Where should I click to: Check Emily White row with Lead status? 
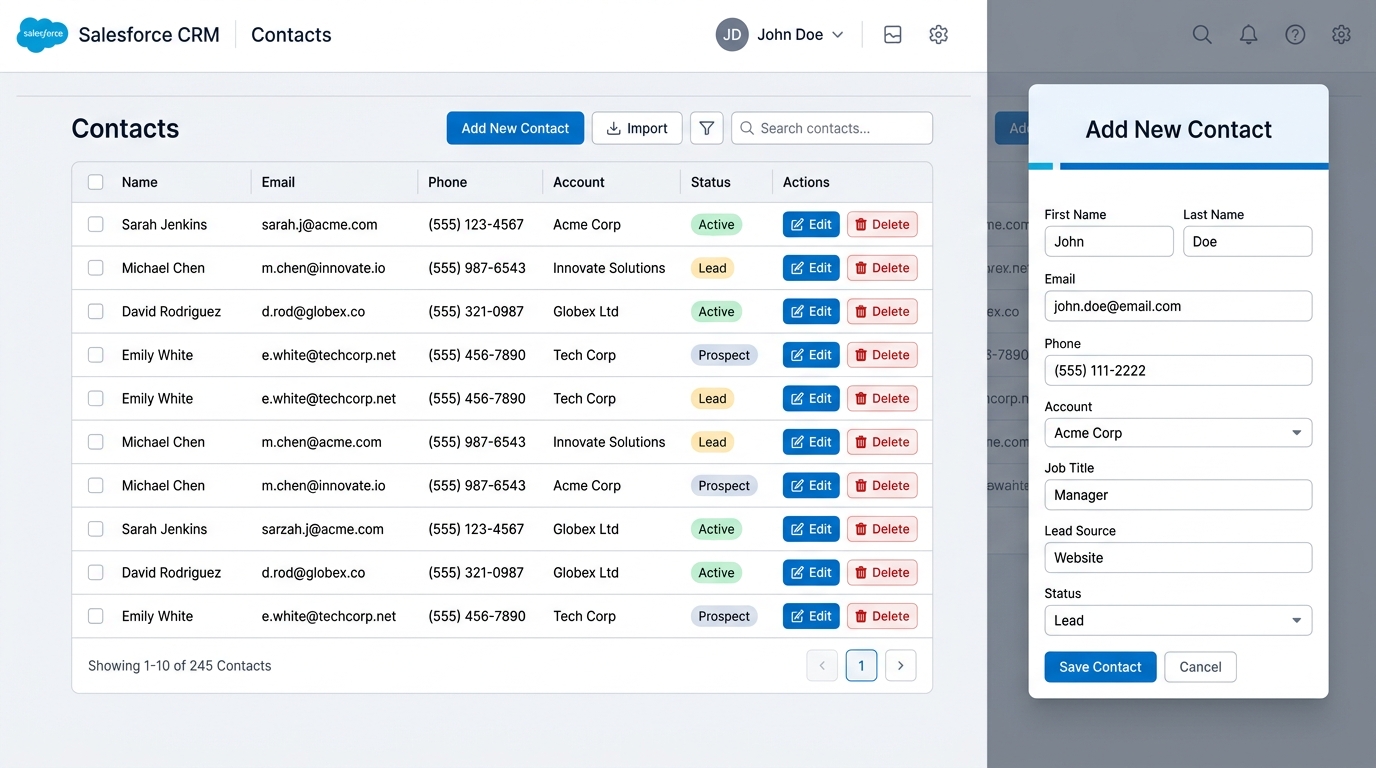96,398
